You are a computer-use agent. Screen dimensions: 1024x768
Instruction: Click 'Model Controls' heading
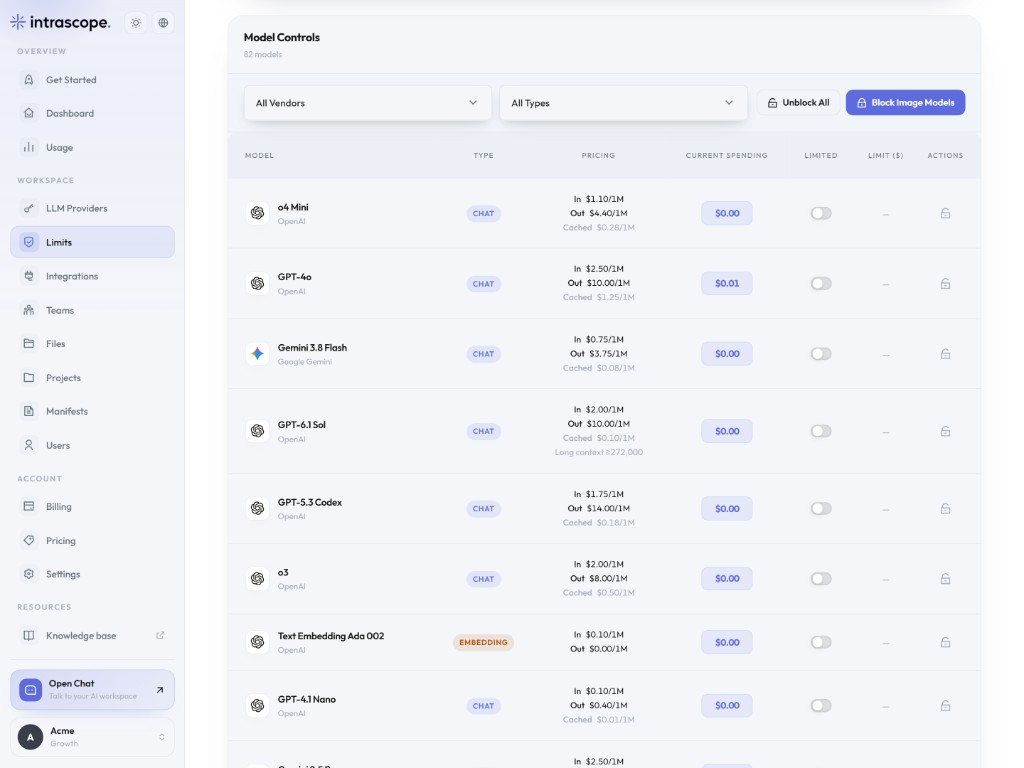[x=281, y=37]
